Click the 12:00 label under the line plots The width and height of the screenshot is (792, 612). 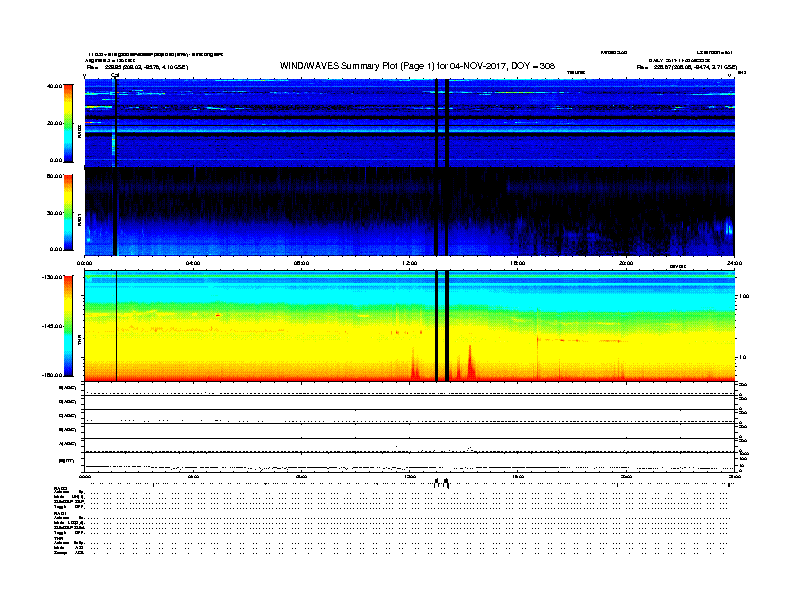tap(410, 476)
